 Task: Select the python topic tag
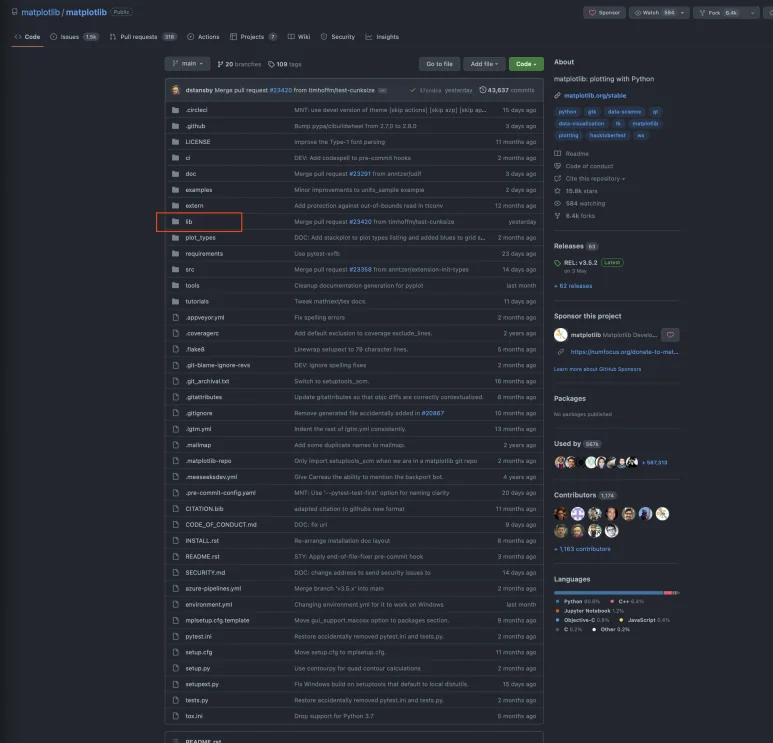[x=567, y=112]
